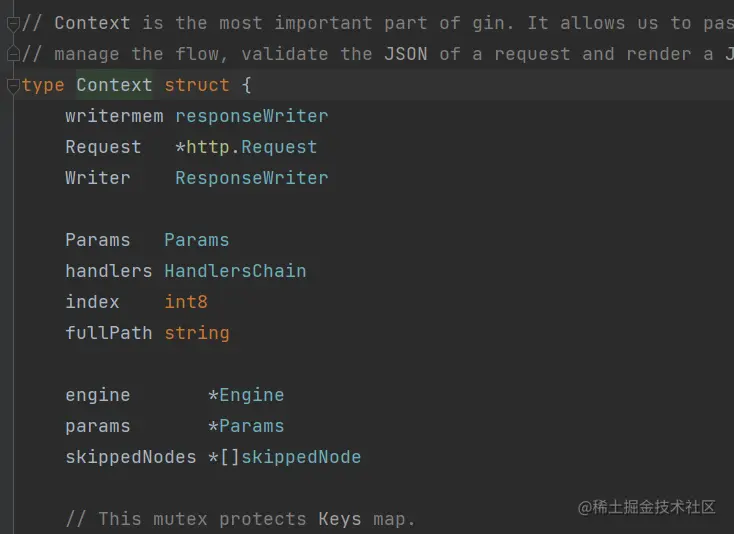Click the string type after fullPath

[x=197, y=333]
